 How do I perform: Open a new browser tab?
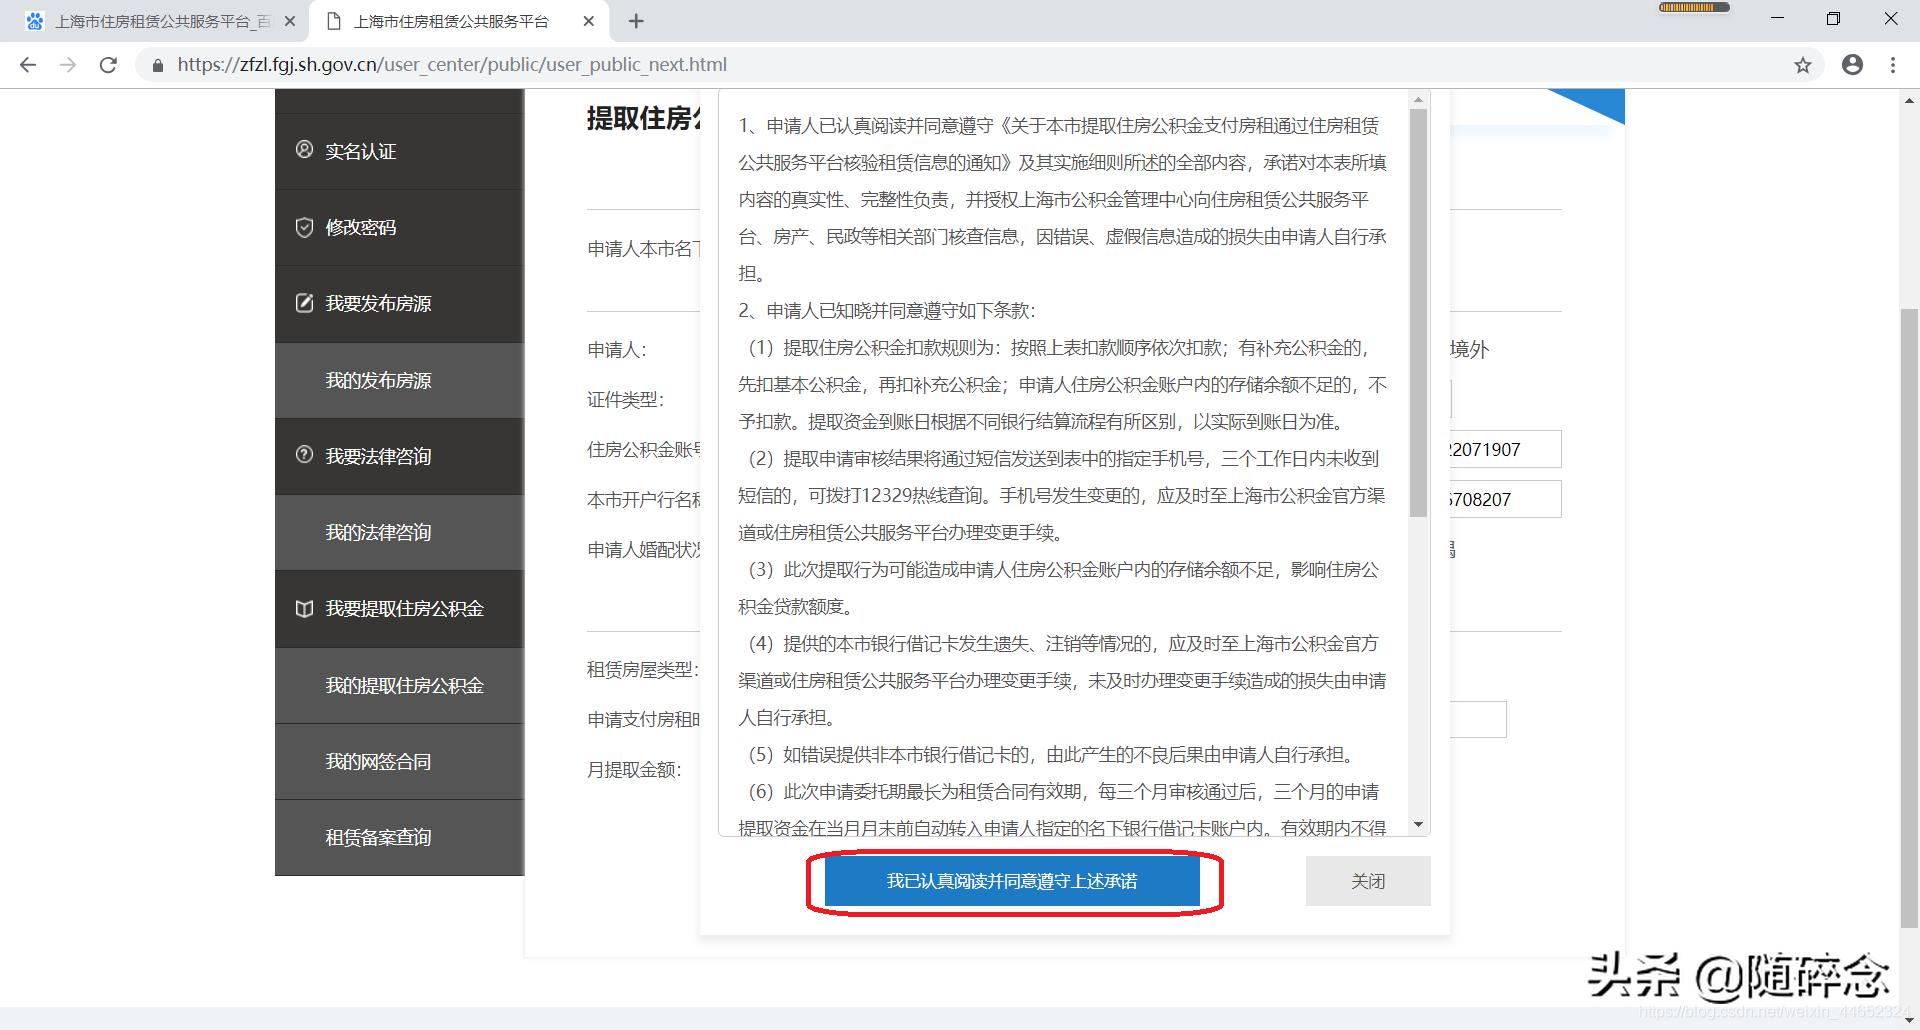tap(635, 20)
